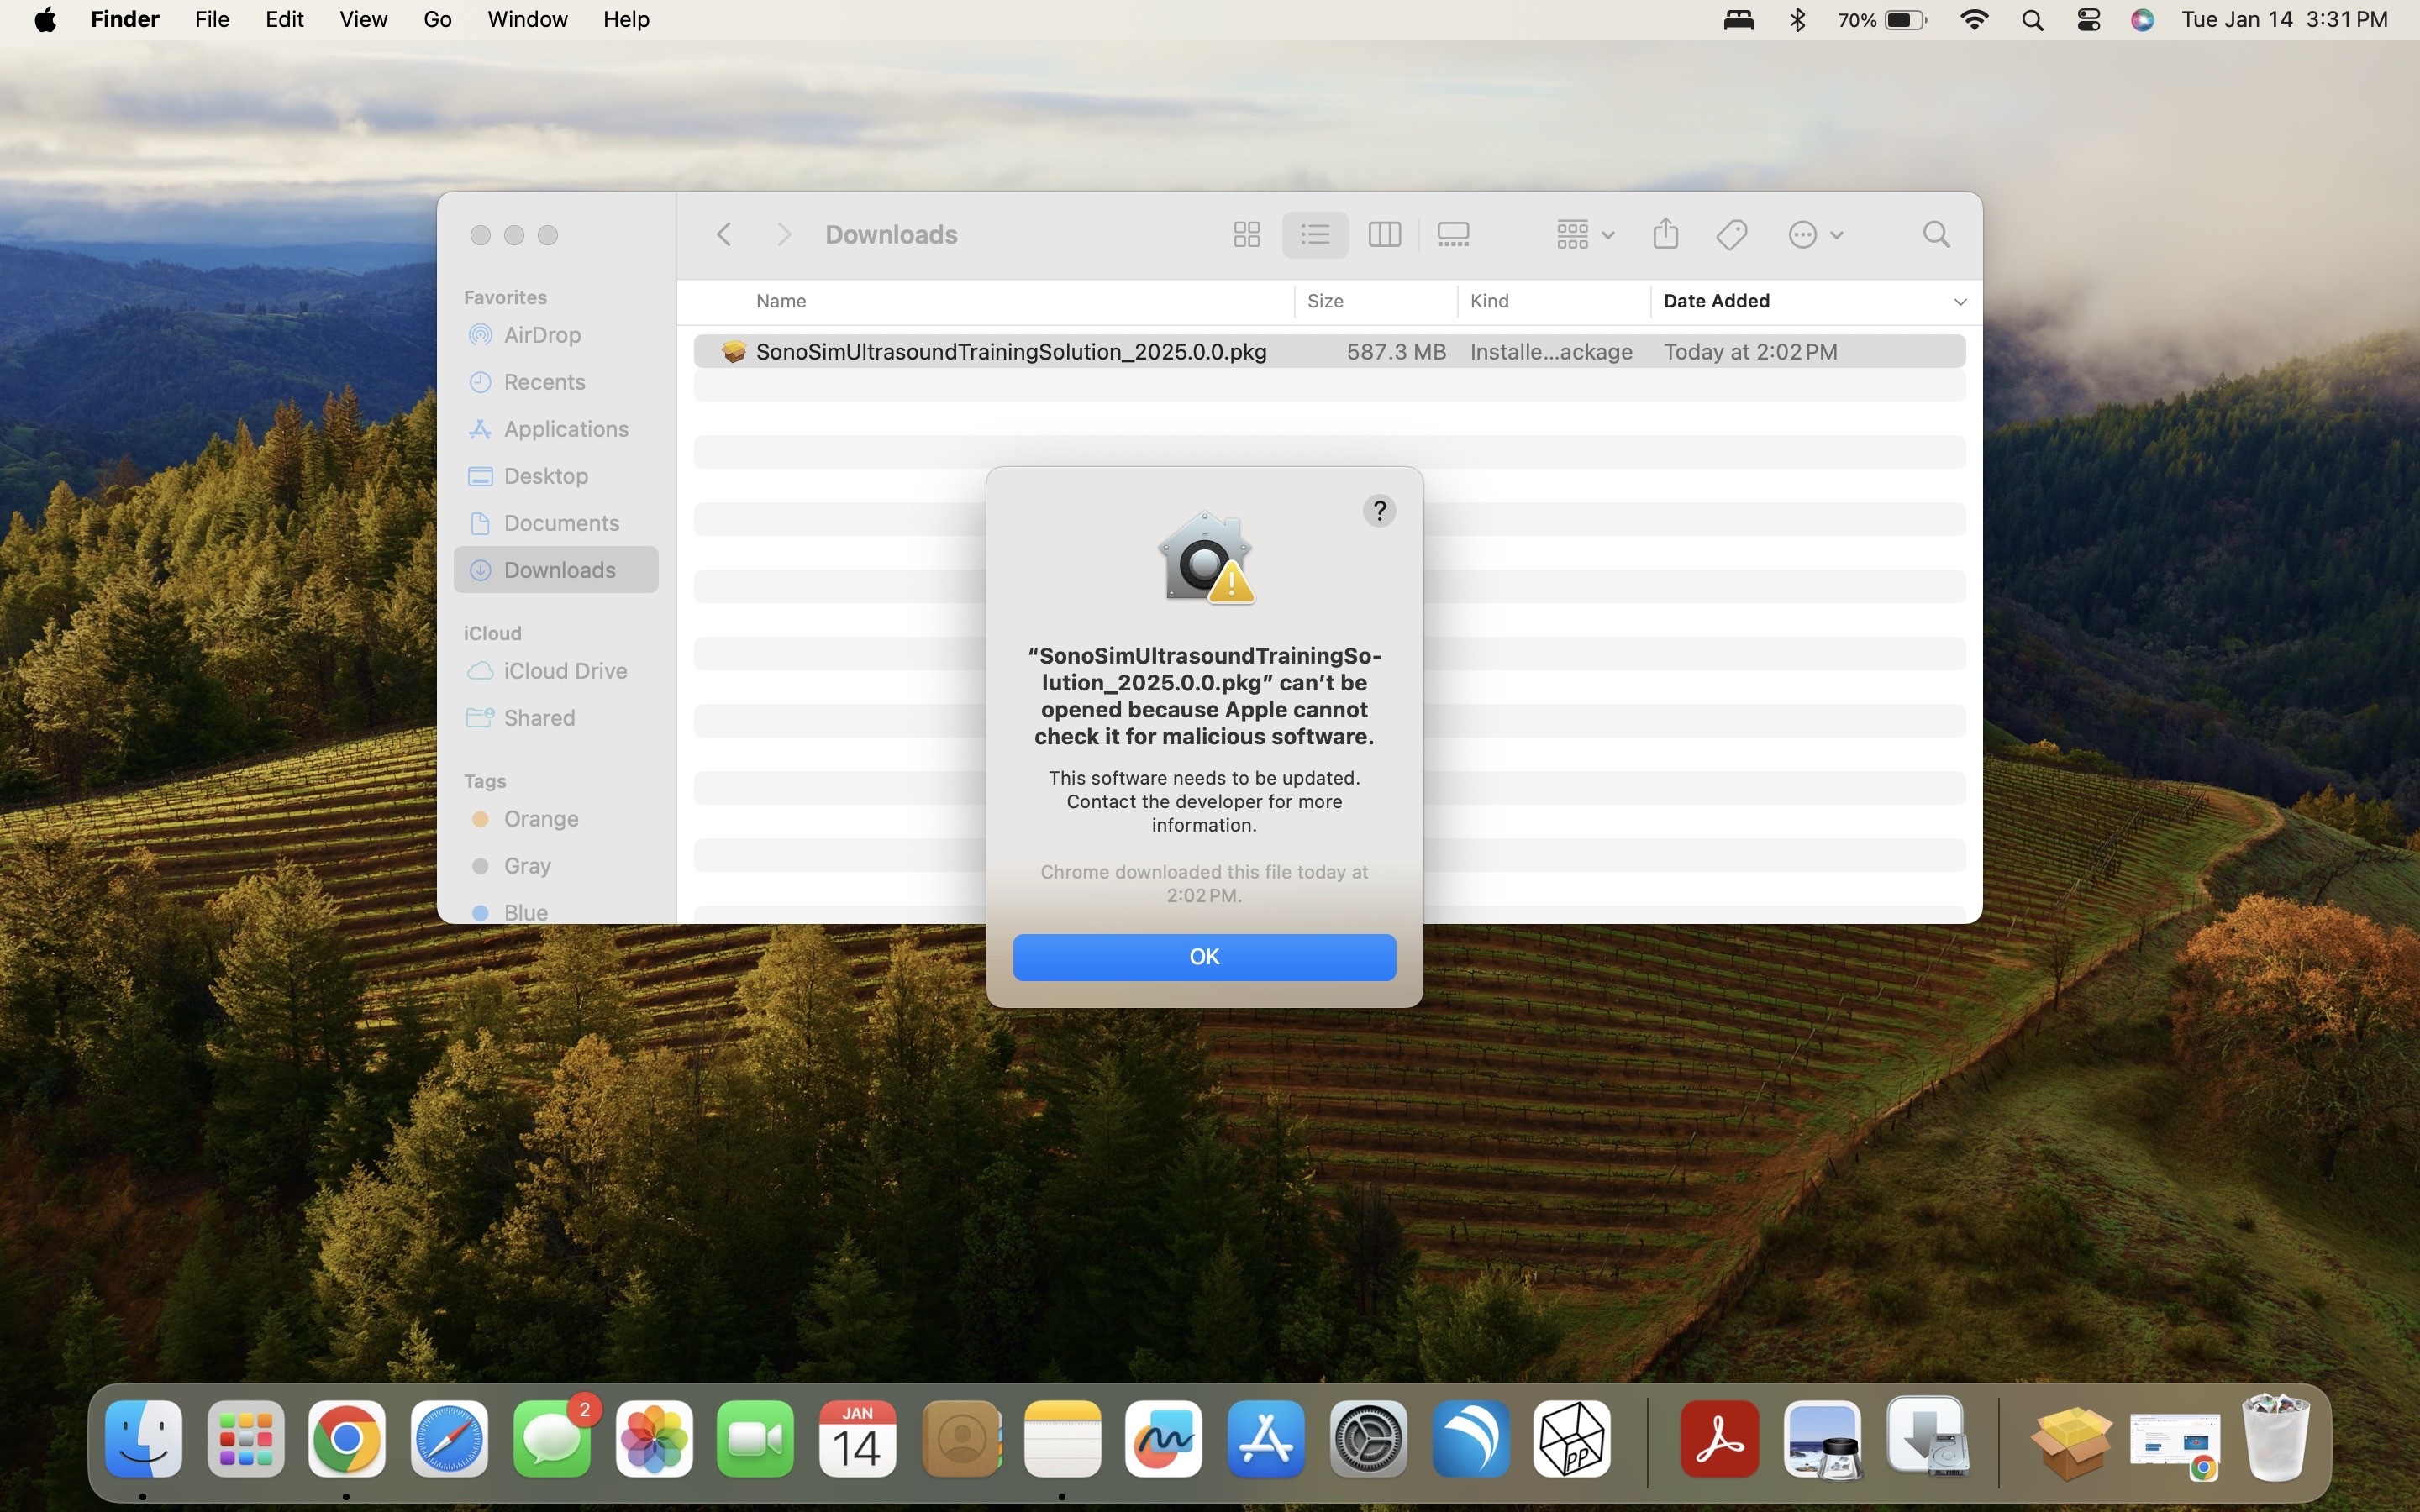Viewport: 2420px width, 1512px height.
Task: Open the Go menu
Action: coord(437,20)
